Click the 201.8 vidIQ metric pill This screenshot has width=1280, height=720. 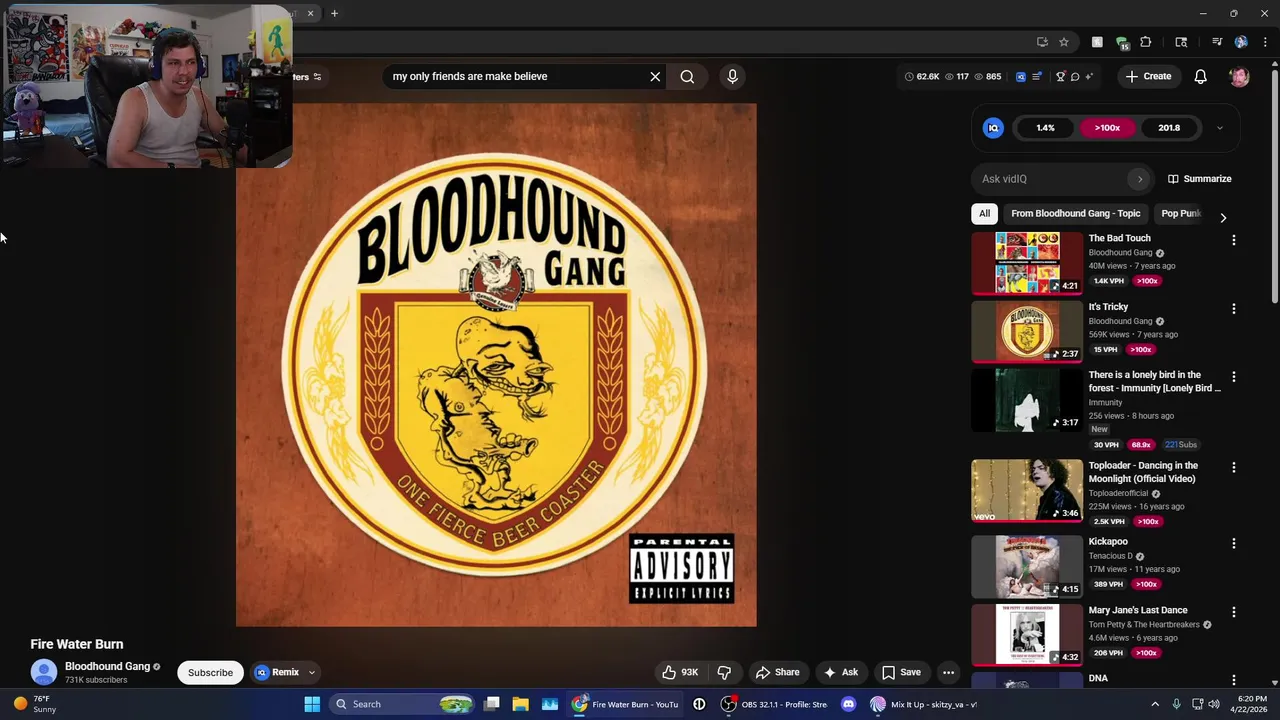pos(1169,128)
